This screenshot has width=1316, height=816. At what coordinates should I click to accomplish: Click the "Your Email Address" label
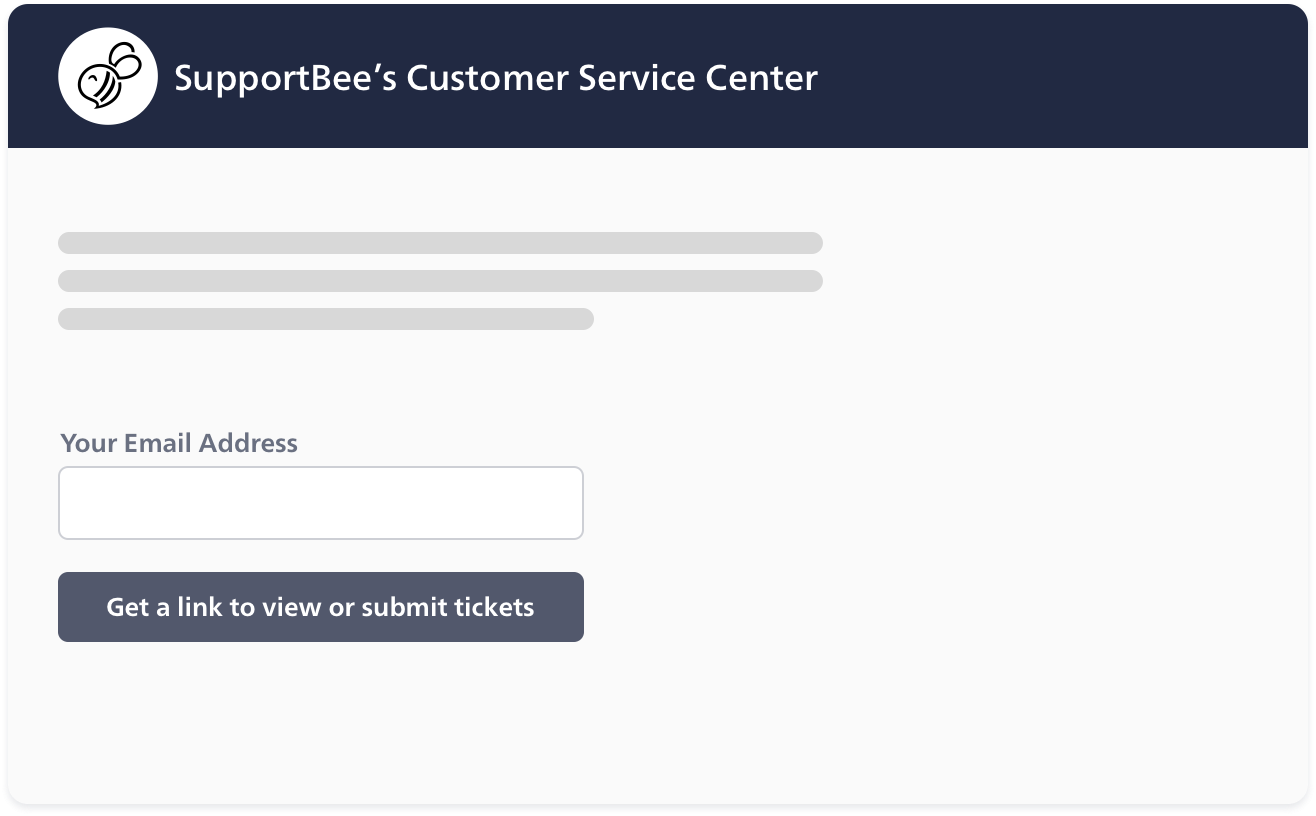click(179, 443)
